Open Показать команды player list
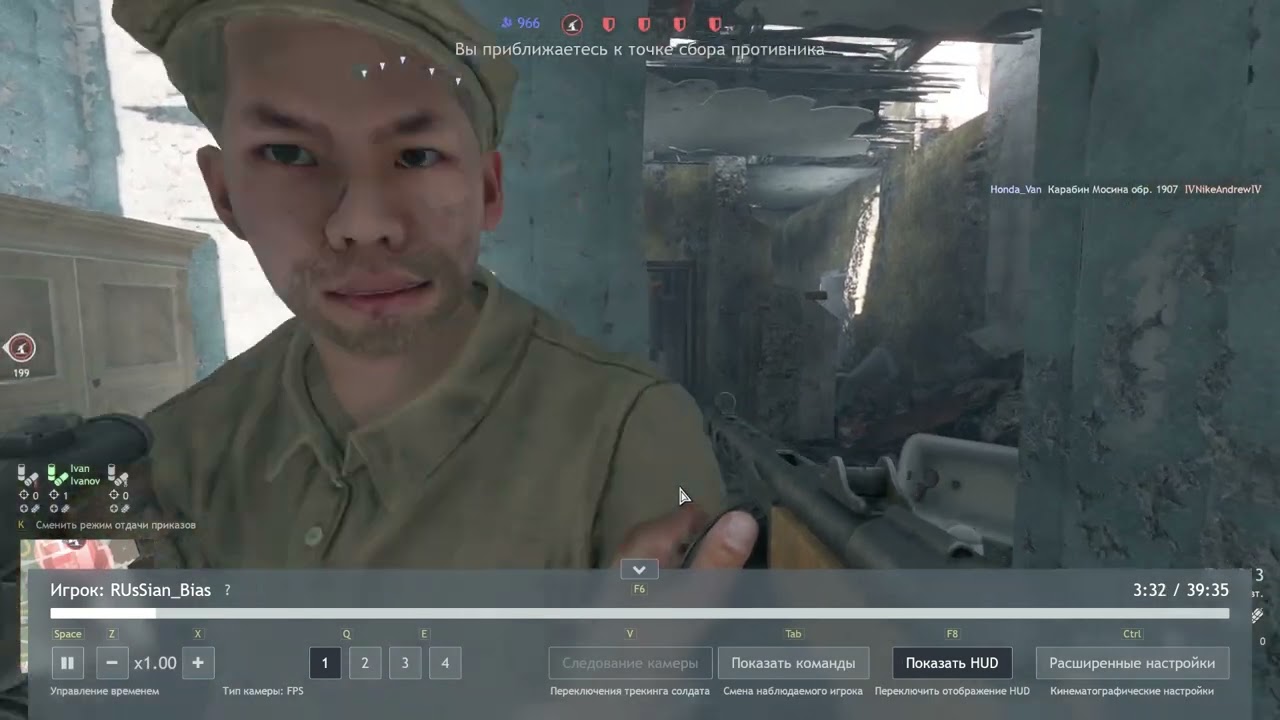This screenshot has width=1280, height=720. coord(793,663)
